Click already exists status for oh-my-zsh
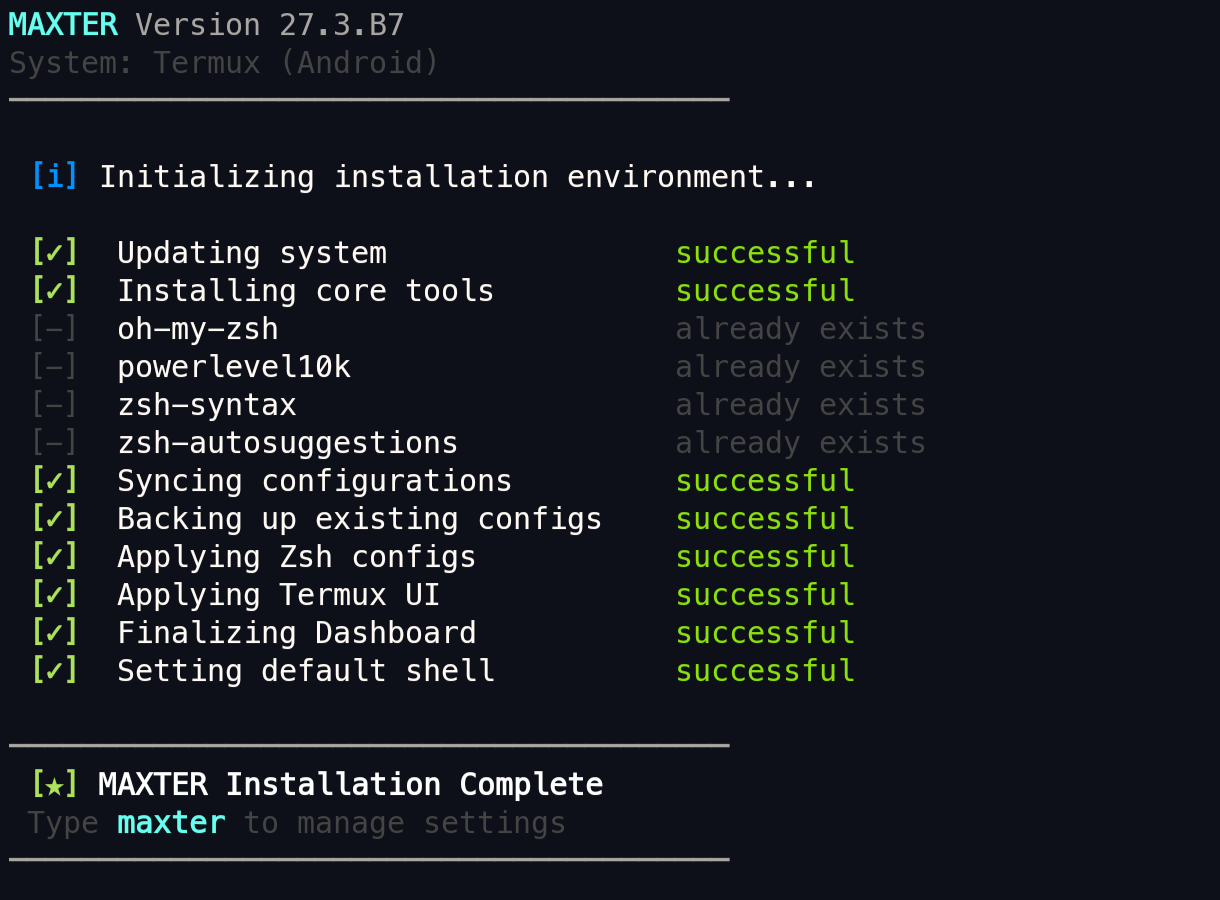This screenshot has width=1220, height=900. click(801, 329)
